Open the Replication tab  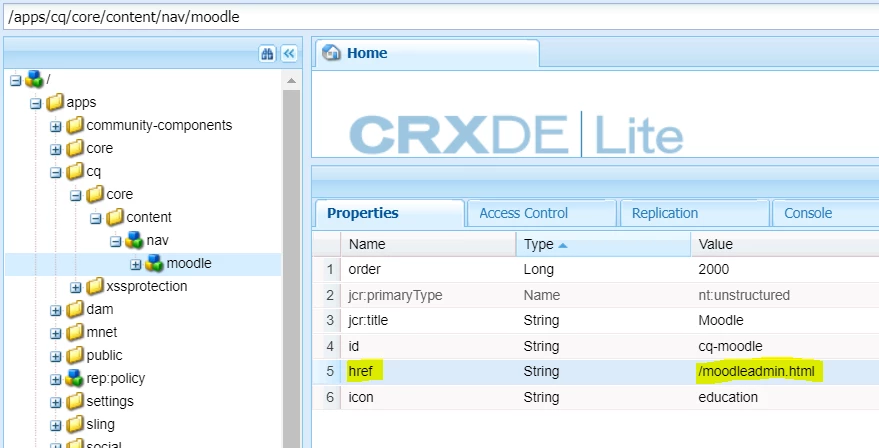(x=693, y=213)
